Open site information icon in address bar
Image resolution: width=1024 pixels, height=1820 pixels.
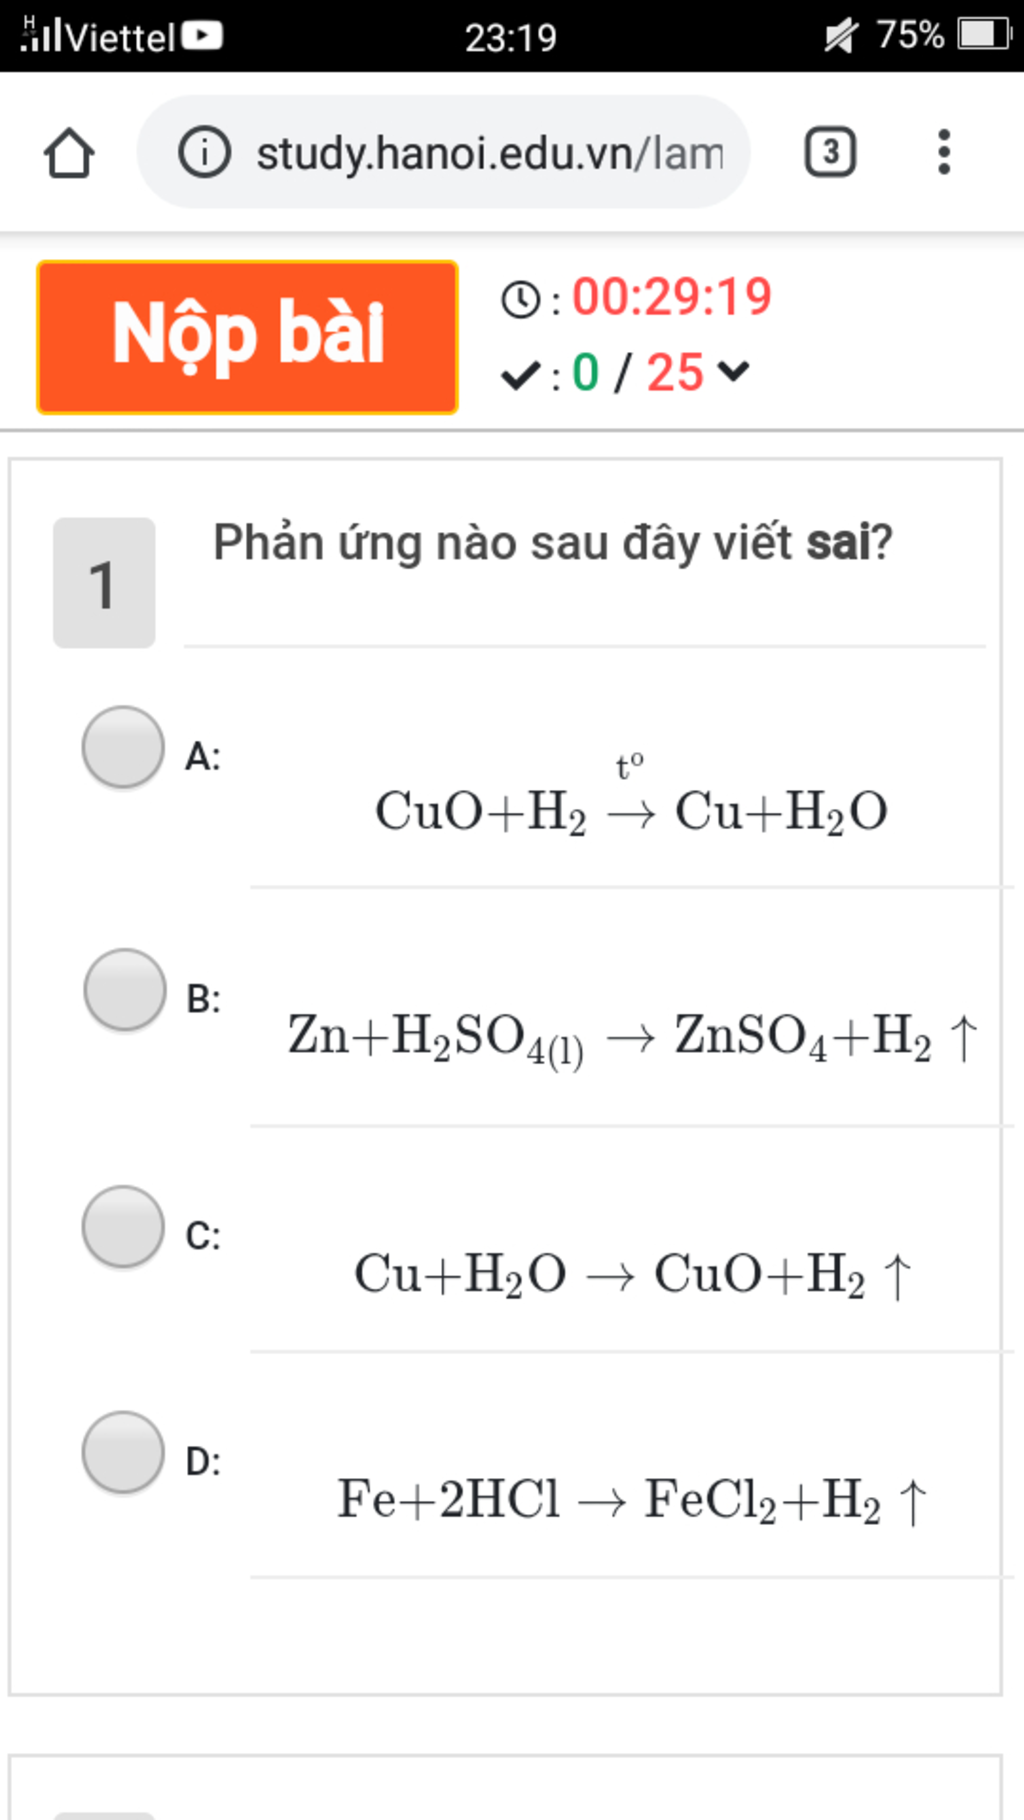pyautogui.click(x=204, y=153)
